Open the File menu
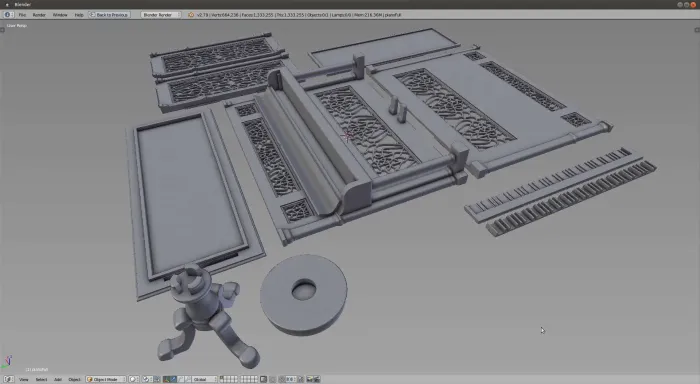 pos(22,15)
